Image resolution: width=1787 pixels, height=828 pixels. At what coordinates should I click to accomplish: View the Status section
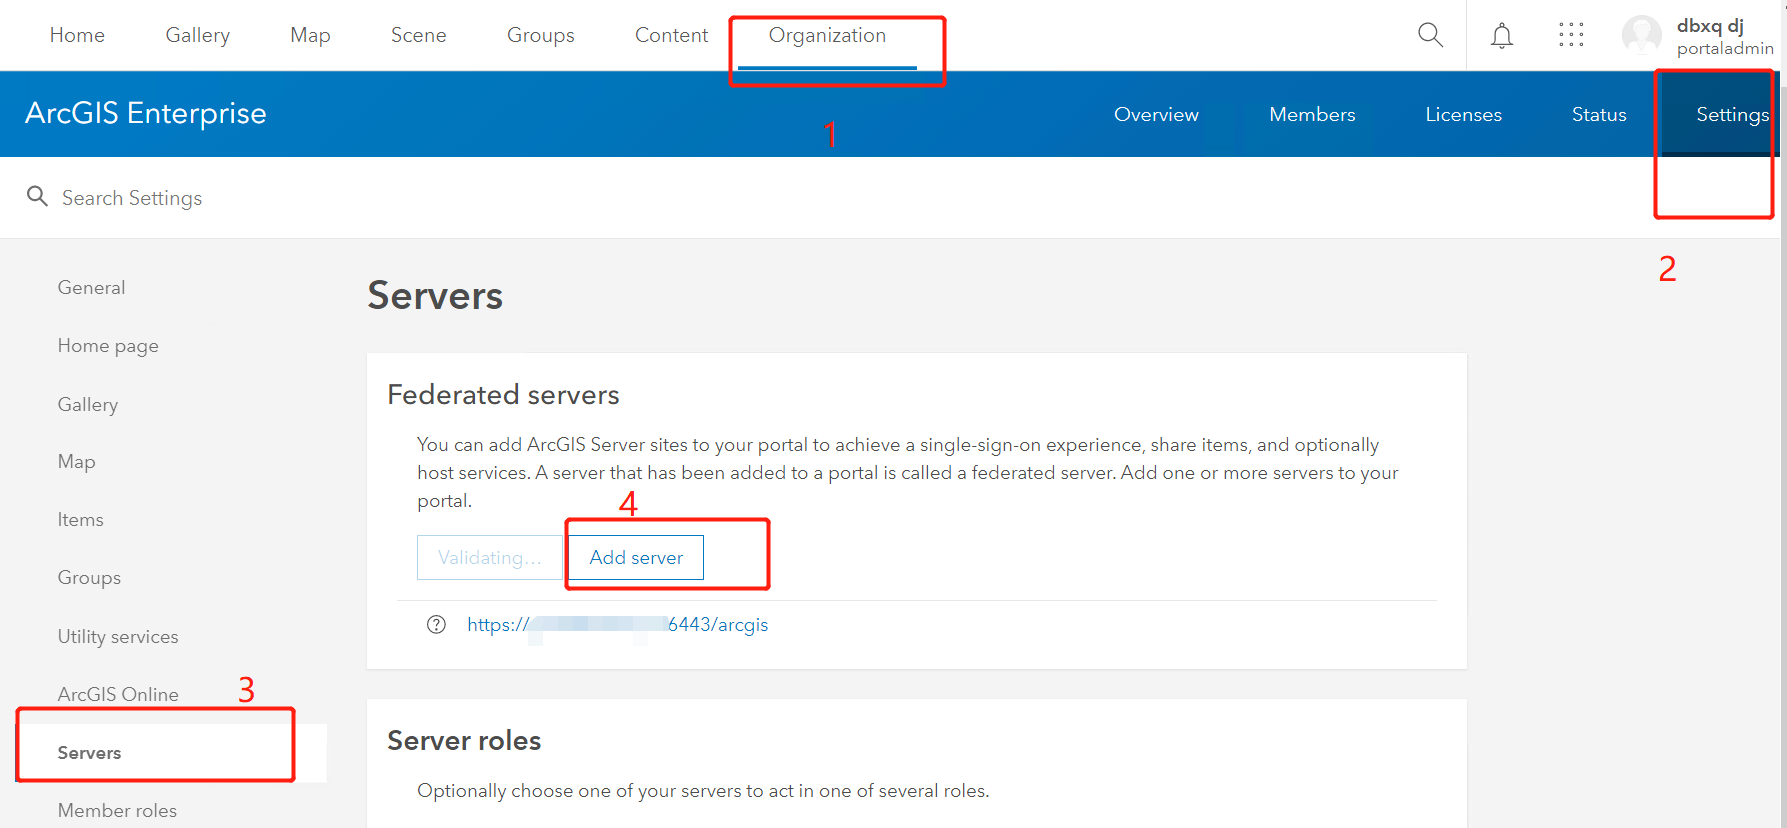(x=1599, y=114)
